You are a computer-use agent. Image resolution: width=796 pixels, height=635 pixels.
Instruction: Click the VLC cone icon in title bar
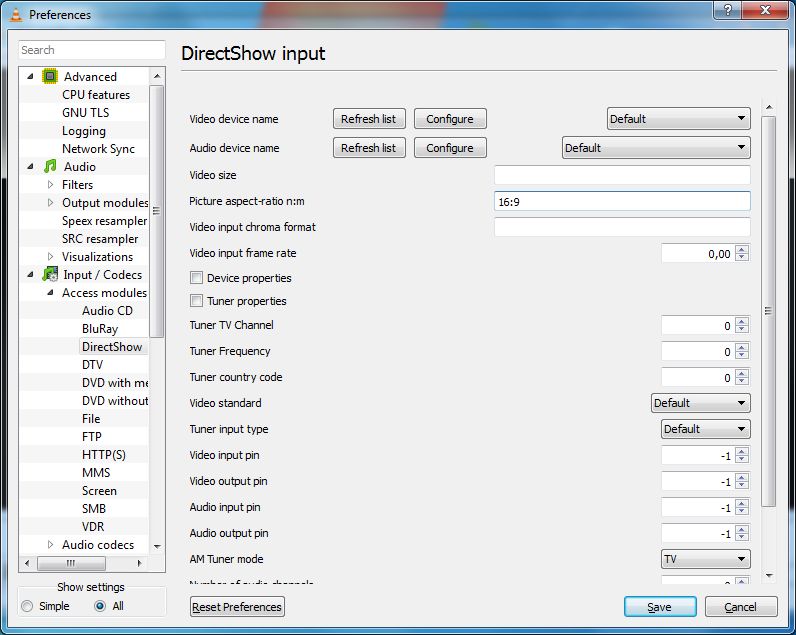(16, 15)
